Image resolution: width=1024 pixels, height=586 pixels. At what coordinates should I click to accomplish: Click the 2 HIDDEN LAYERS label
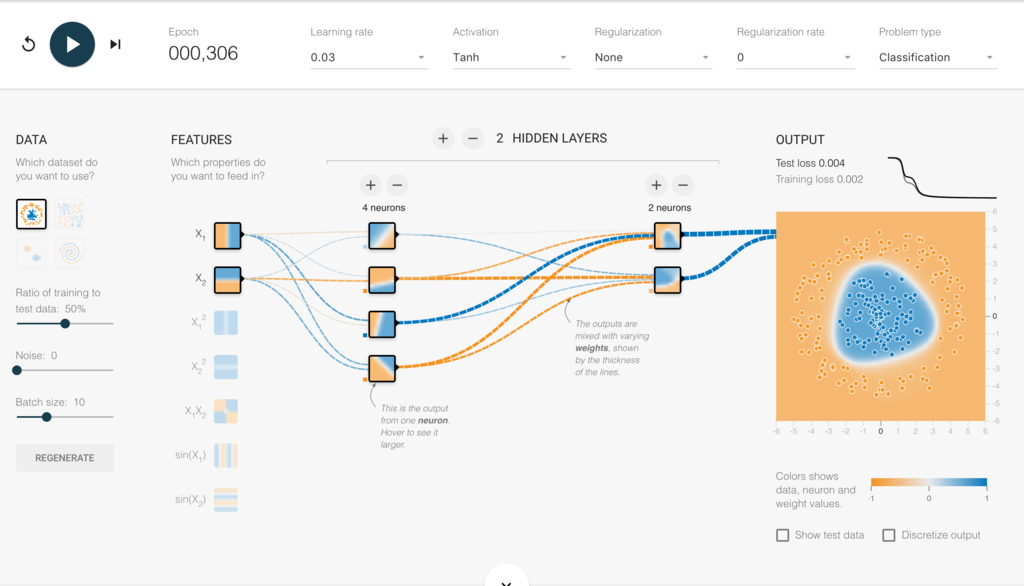(x=552, y=138)
